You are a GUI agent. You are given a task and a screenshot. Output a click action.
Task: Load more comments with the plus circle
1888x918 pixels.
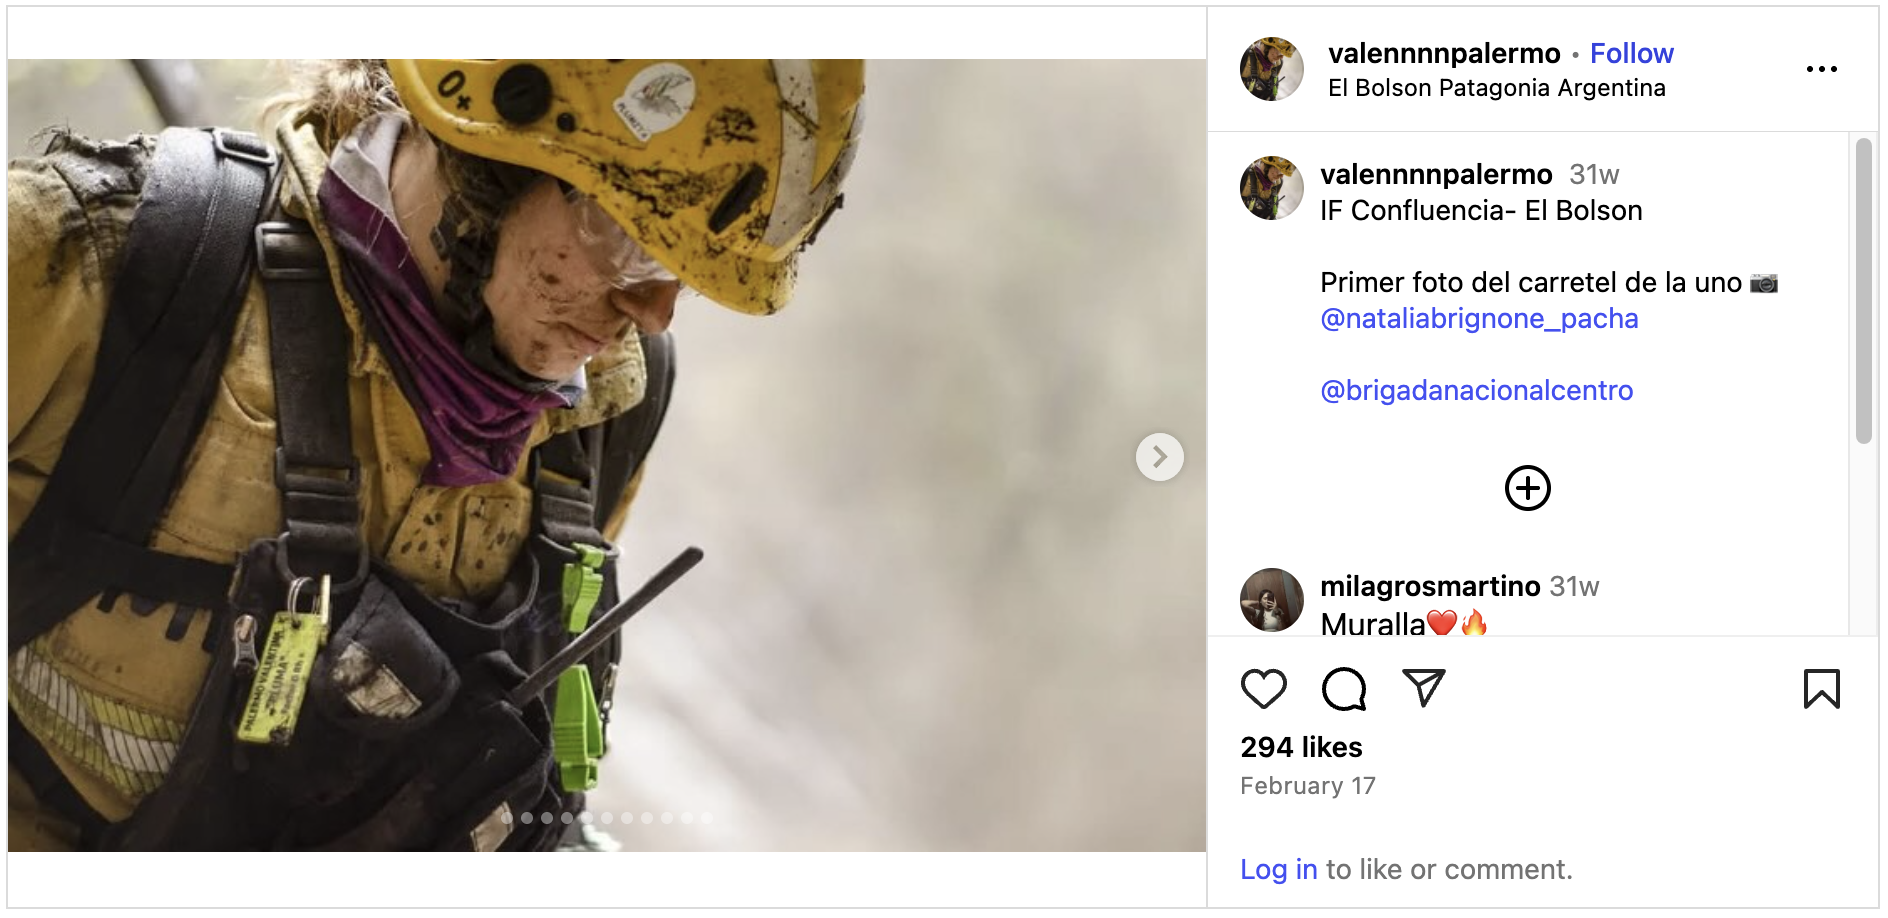1527,488
